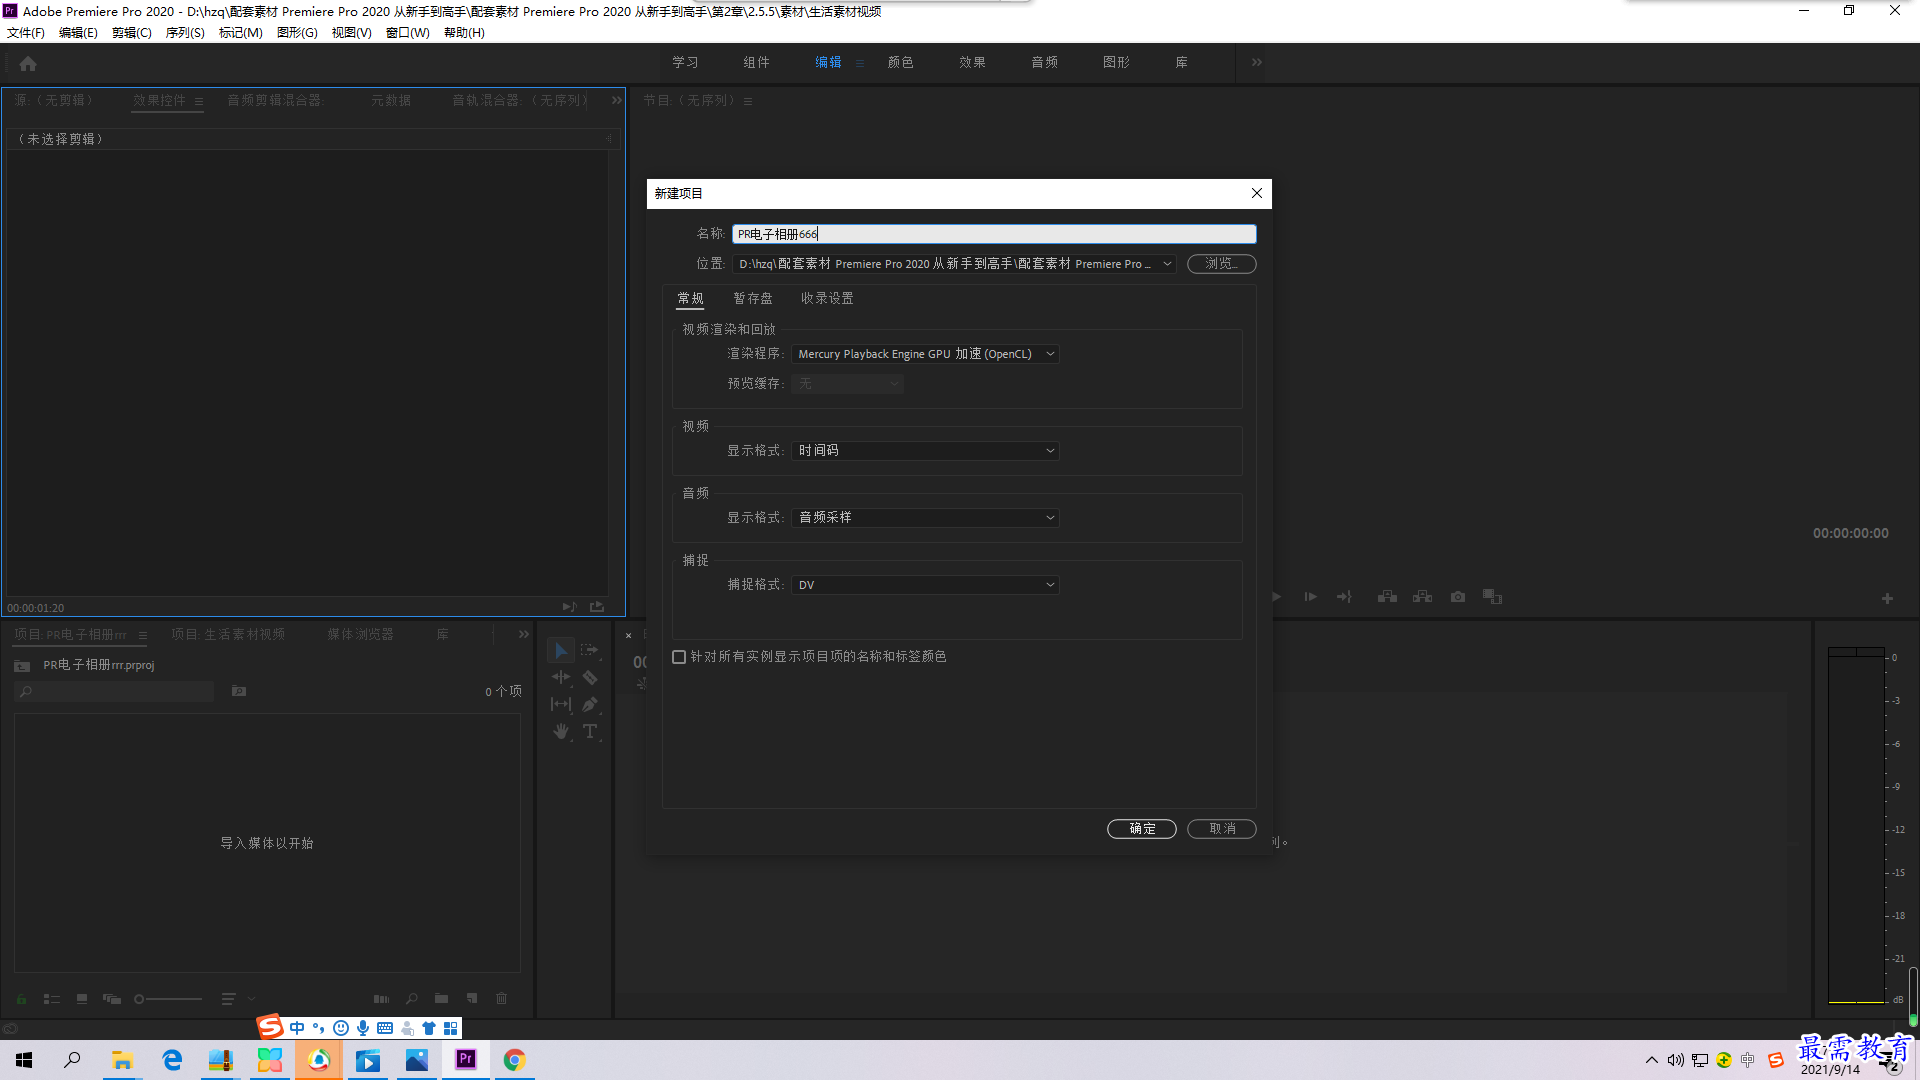
Task: Select the Track Select Forward tool
Action: [590, 650]
